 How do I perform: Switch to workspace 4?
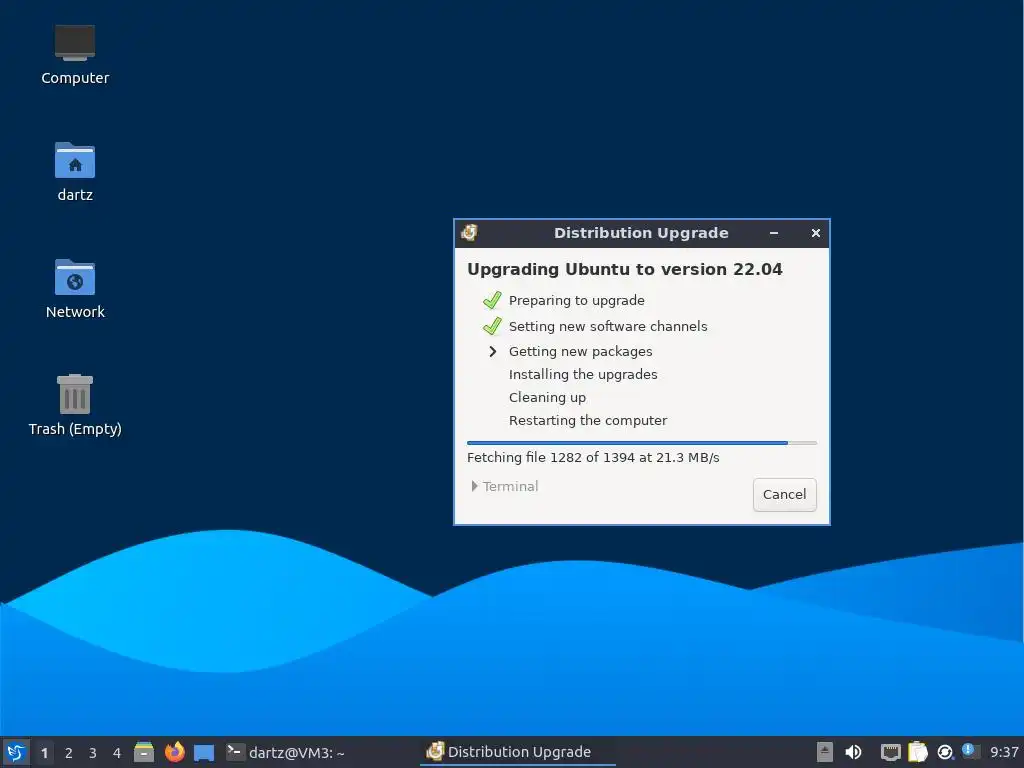[x=117, y=753]
